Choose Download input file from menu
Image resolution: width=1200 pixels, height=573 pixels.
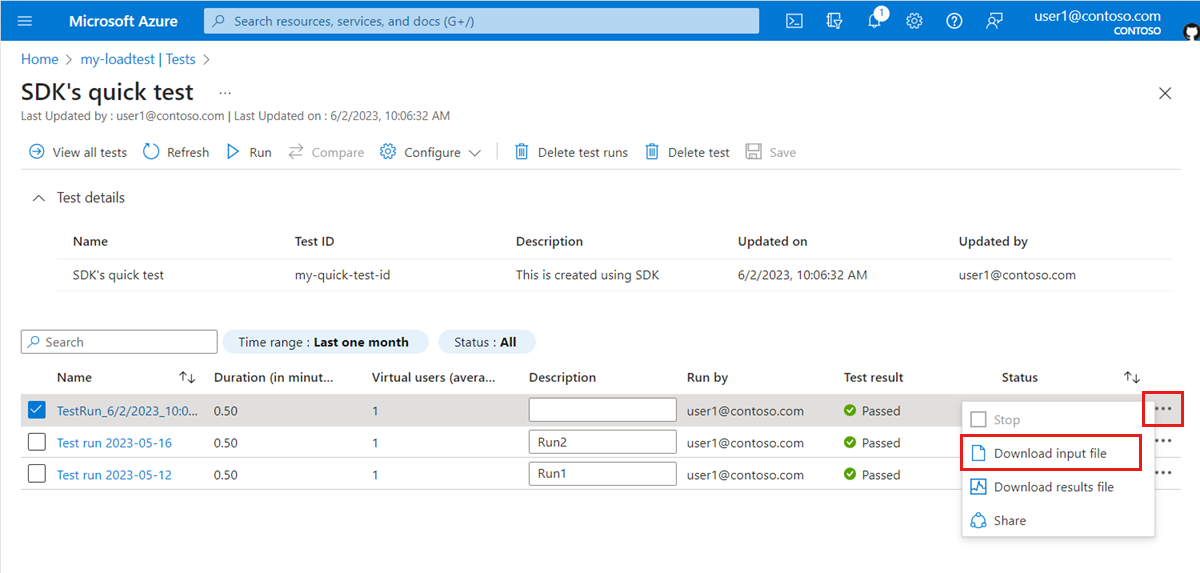1049,453
